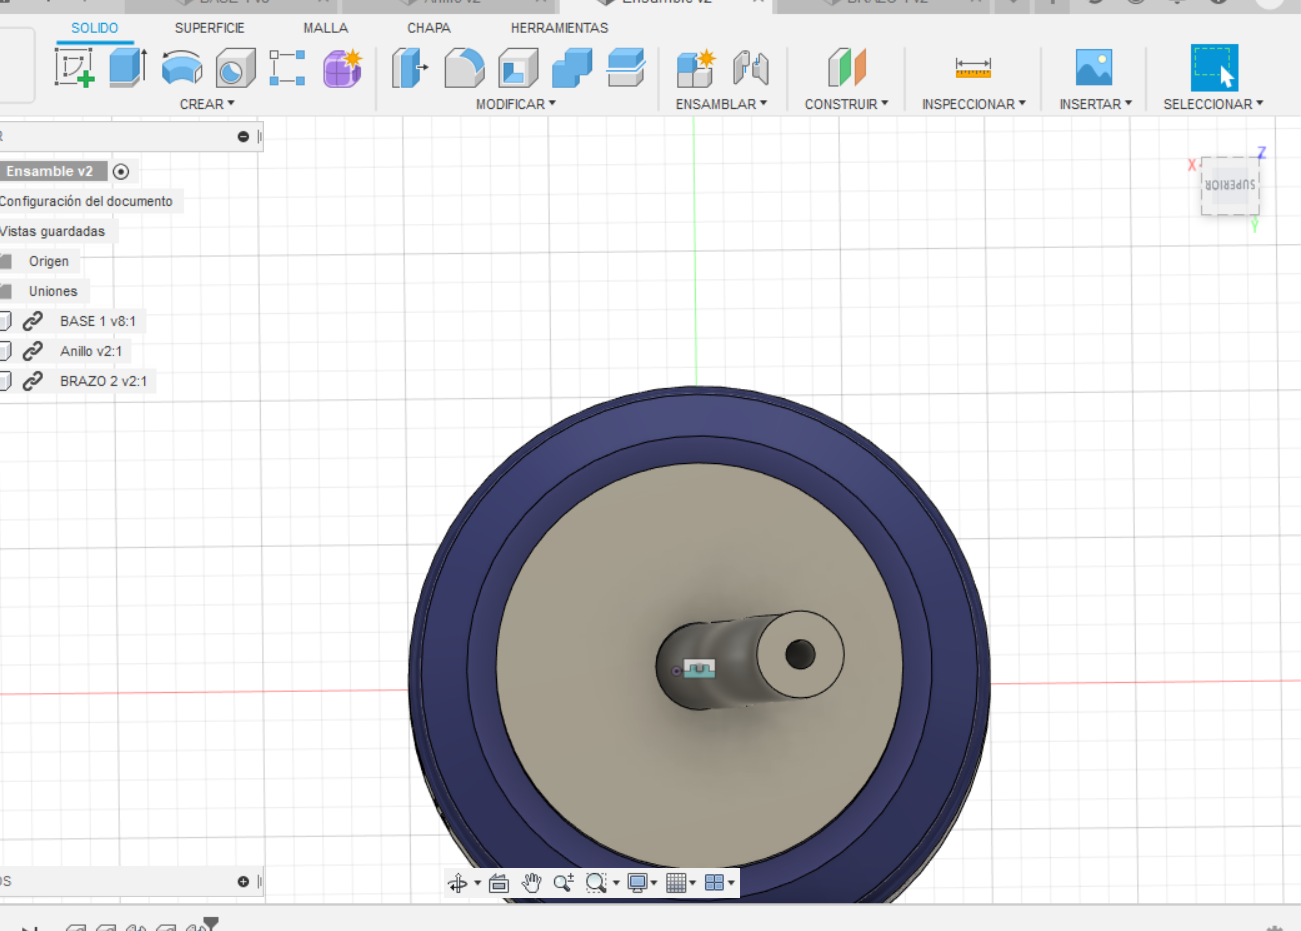Open the ENSAMBLAR dropdown menu
The image size is (1301, 931).
[x=721, y=104]
